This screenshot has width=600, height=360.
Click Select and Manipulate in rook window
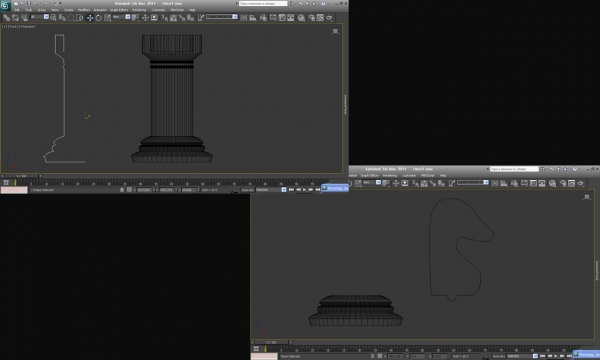coord(145,18)
